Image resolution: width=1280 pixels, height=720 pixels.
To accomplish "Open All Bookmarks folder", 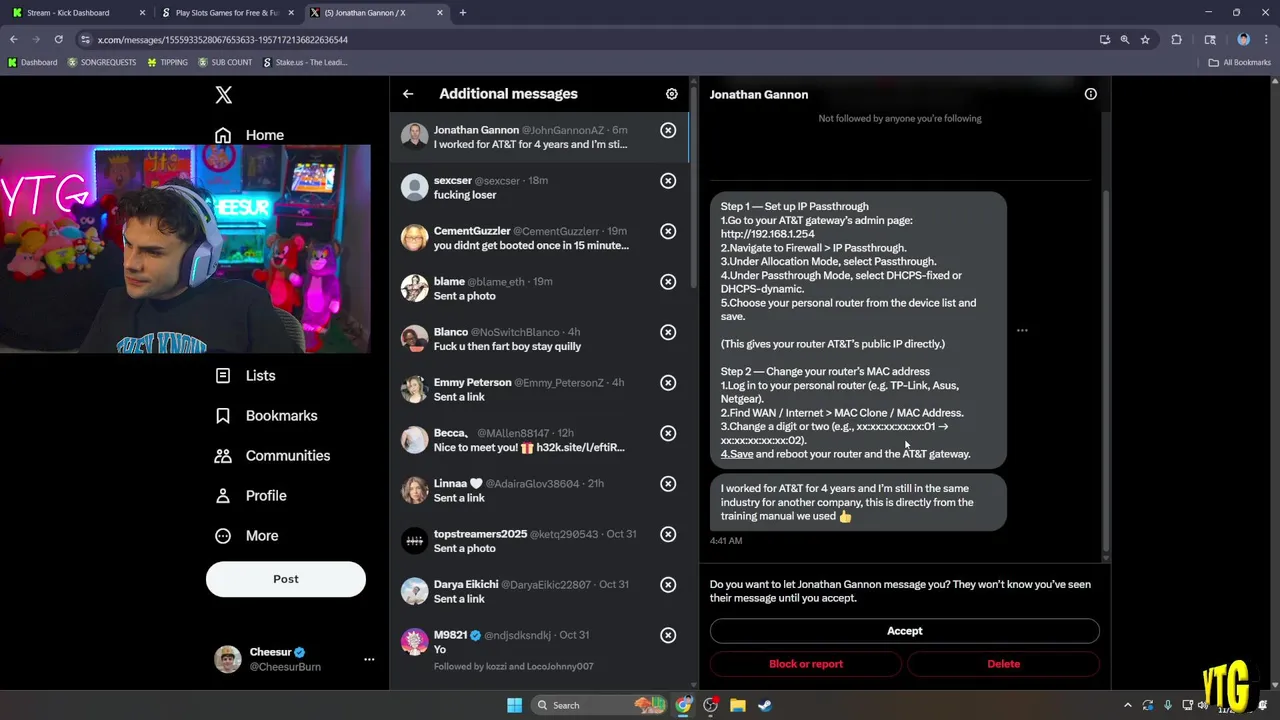I will tap(1240, 62).
